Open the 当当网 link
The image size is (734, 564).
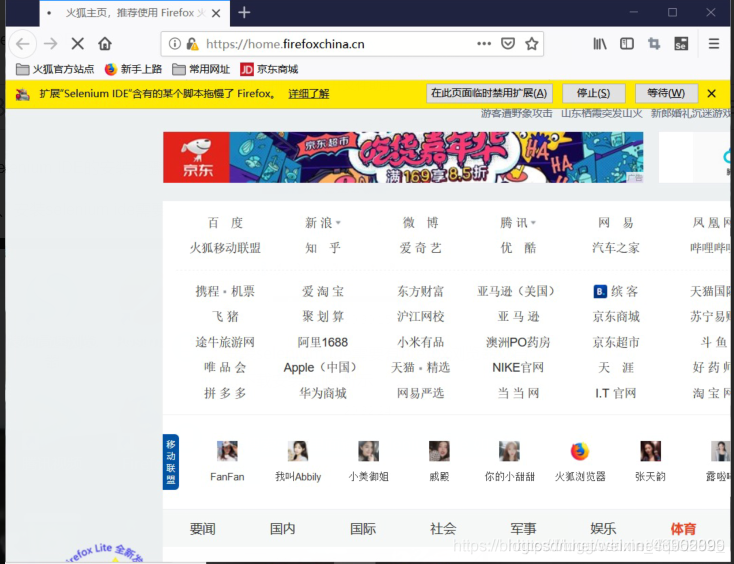point(518,393)
